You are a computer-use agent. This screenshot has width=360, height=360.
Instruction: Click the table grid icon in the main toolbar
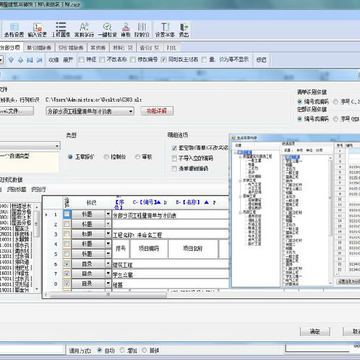click(x=14, y=27)
